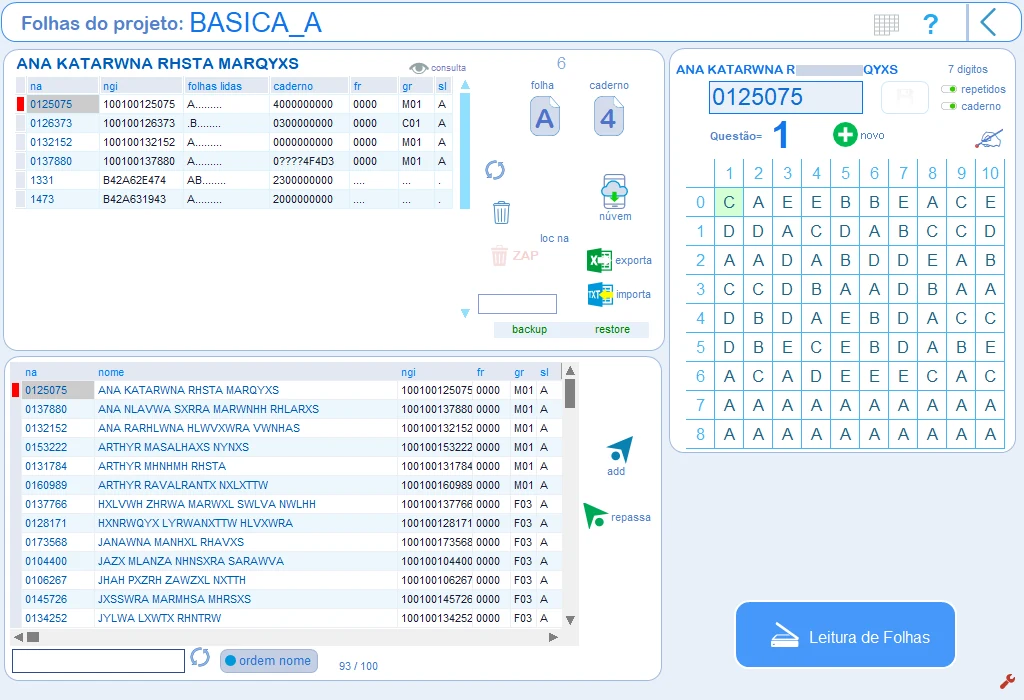Screen dimensions: 1024x700
Task: Toggle the consulta eye icon
Action: click(419, 68)
